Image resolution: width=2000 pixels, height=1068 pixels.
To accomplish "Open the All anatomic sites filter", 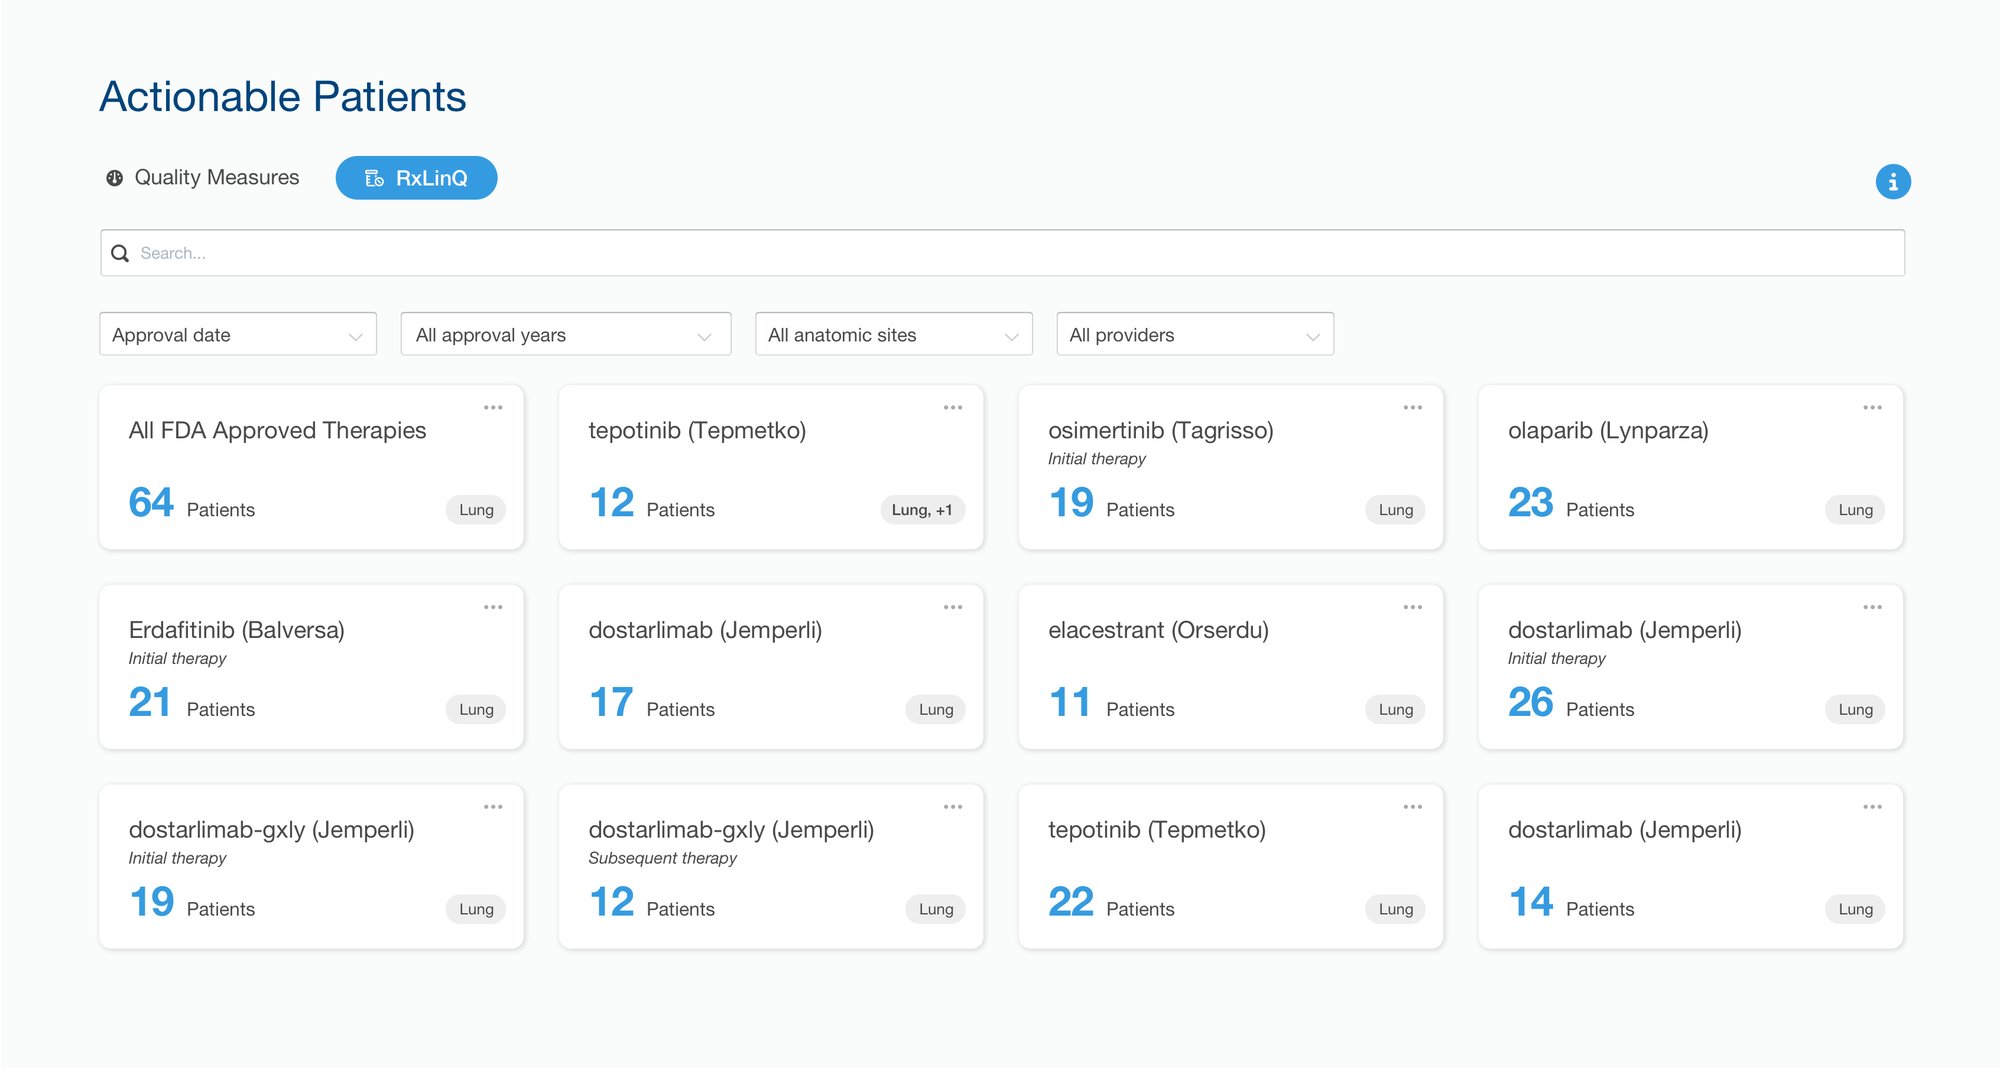I will pos(894,334).
